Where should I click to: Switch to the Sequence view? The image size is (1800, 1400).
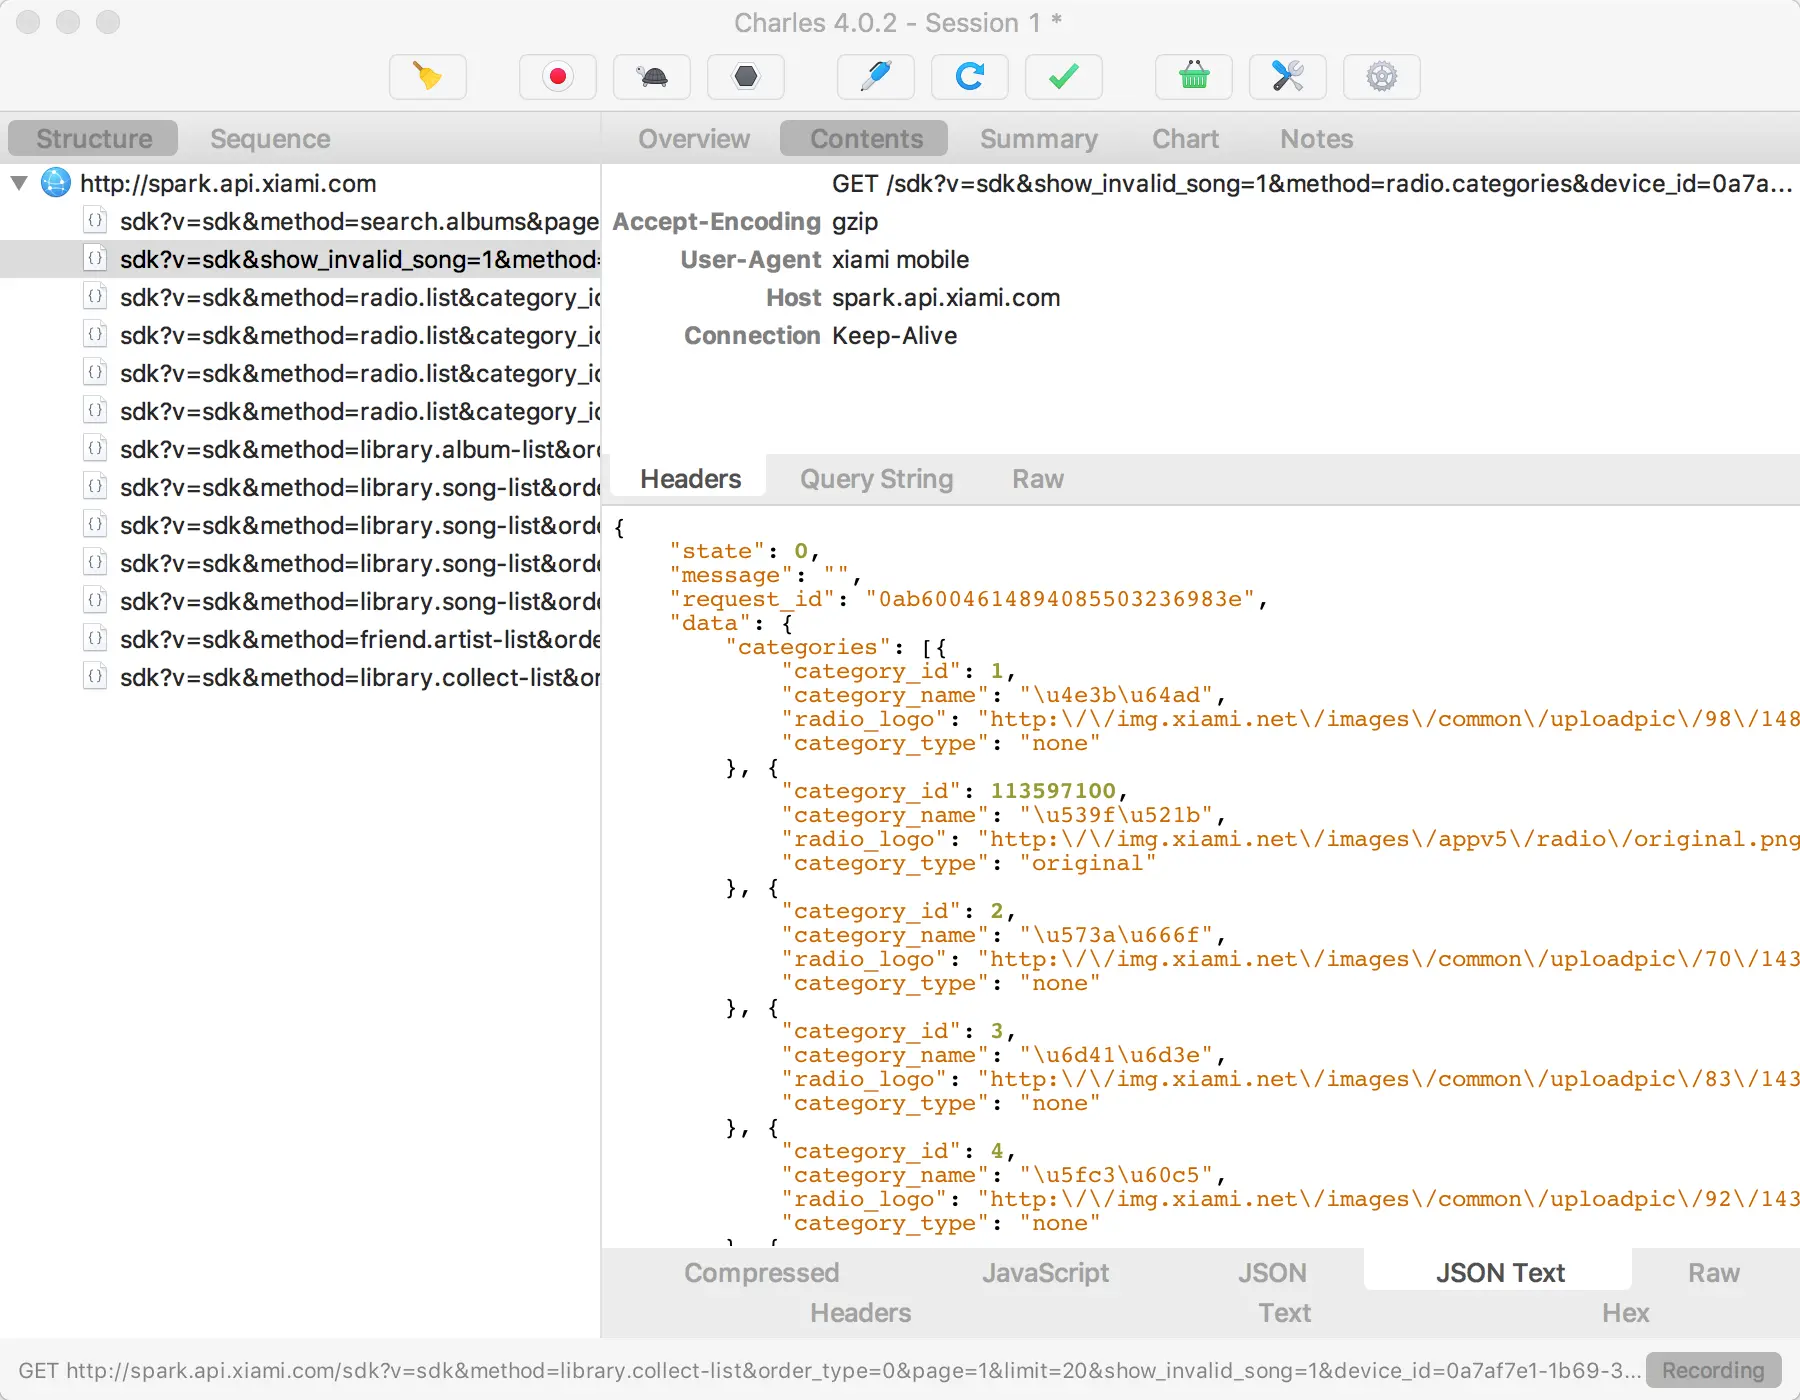click(270, 138)
